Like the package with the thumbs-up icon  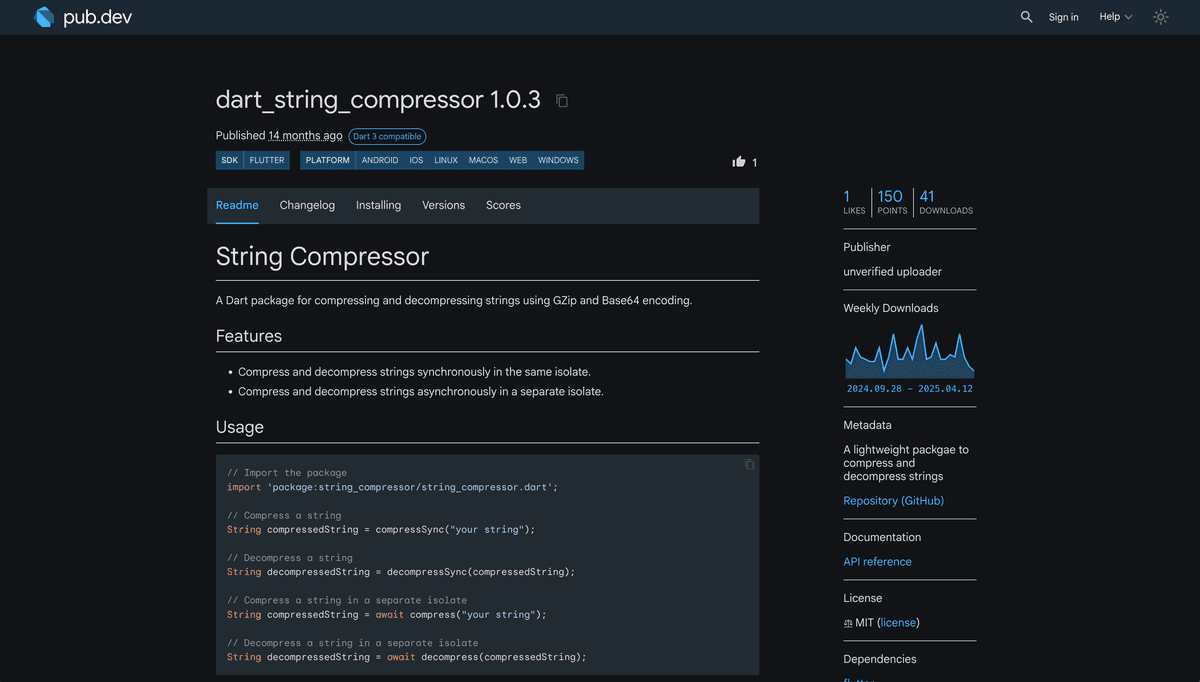[739, 160]
